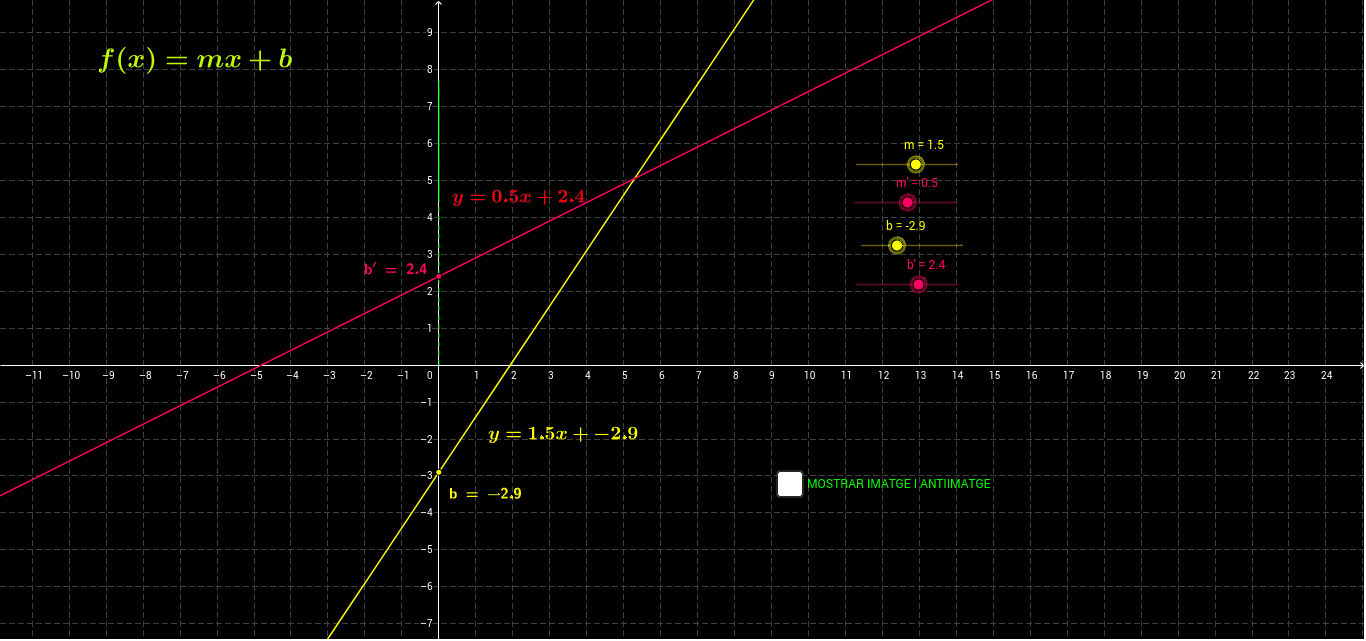Click the x-axis tick label 24

point(1327,376)
